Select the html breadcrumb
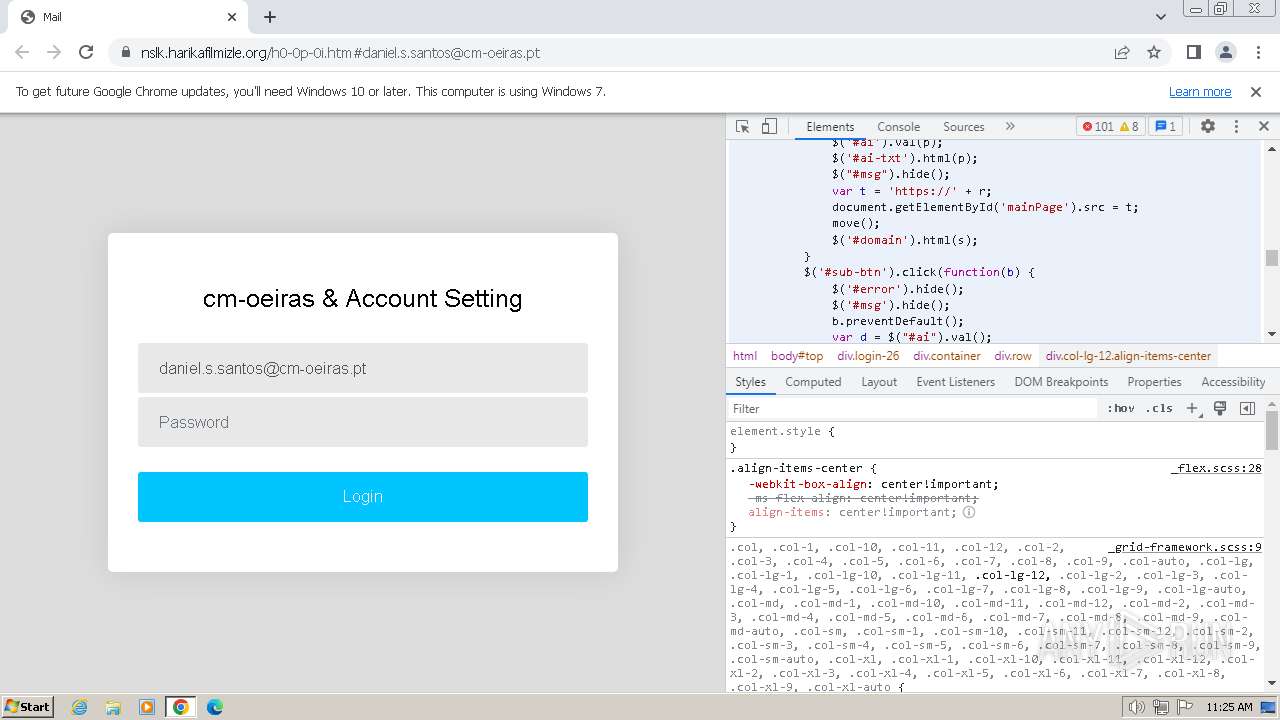Screen dimensions: 1280x720 [745, 355]
